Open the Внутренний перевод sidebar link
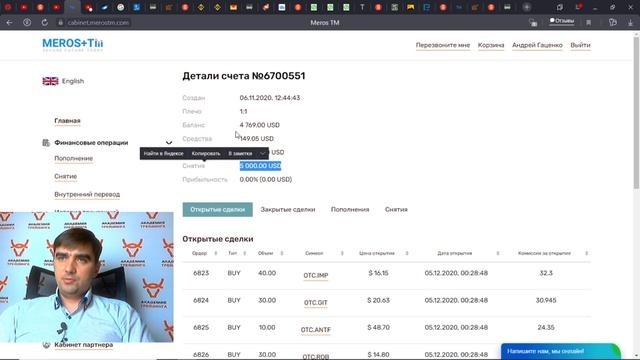640x360 pixels. tap(87, 194)
